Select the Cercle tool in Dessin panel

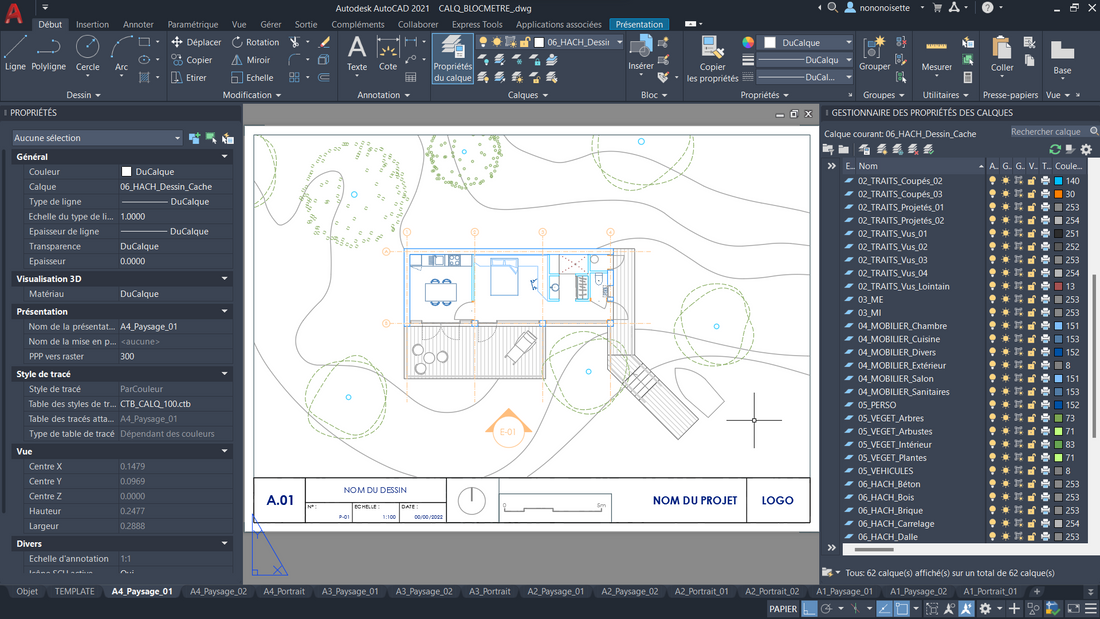click(x=88, y=52)
